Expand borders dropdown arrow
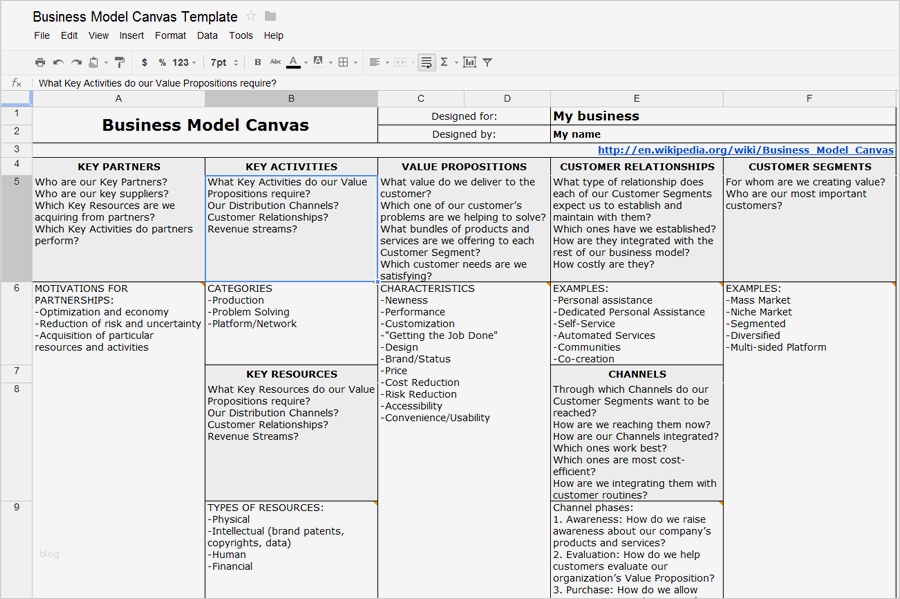Image resolution: width=900 pixels, height=599 pixels. pos(356,63)
